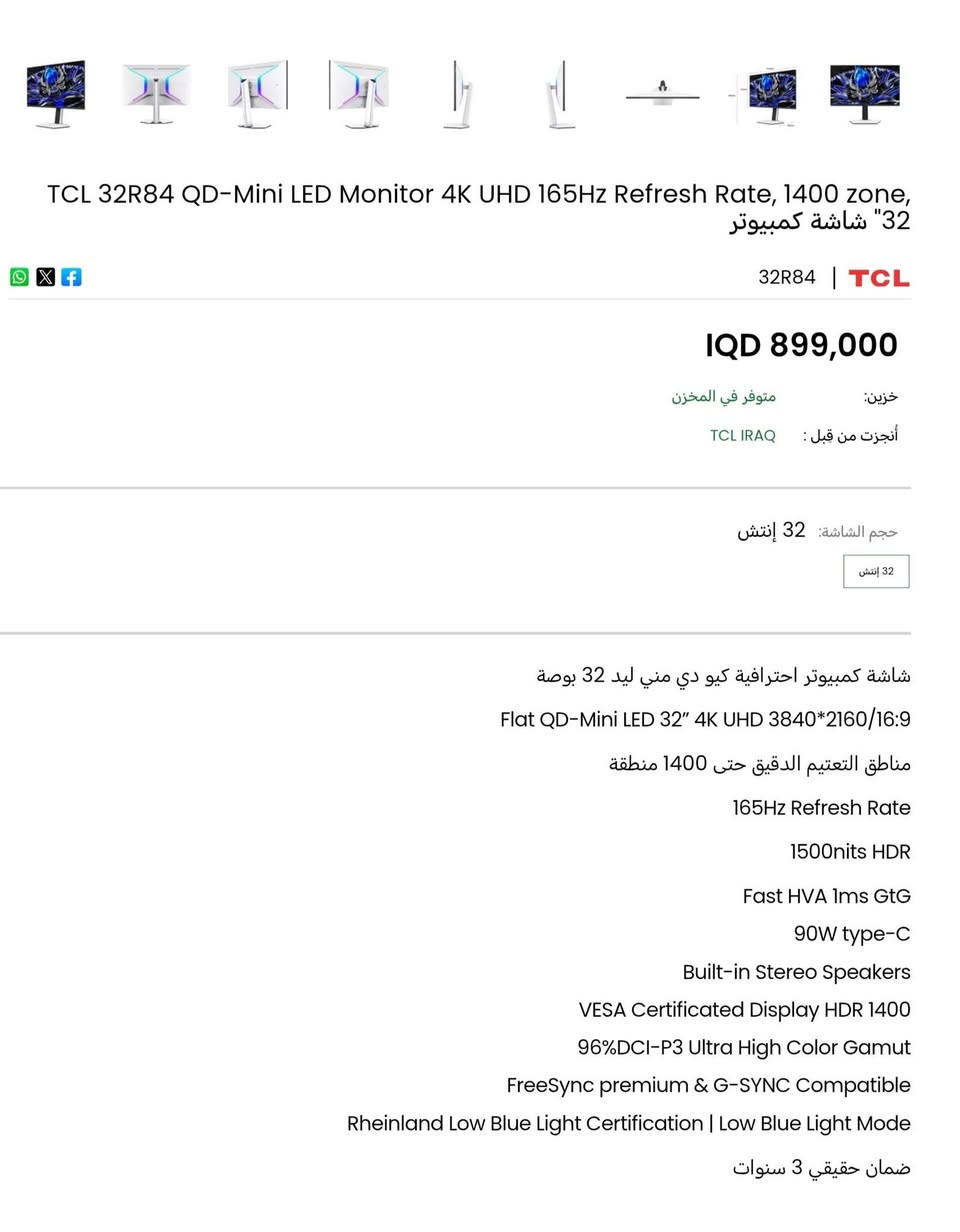Screen dimensions: 960x1232
Task: Share product on Facebook
Action: 71,277
